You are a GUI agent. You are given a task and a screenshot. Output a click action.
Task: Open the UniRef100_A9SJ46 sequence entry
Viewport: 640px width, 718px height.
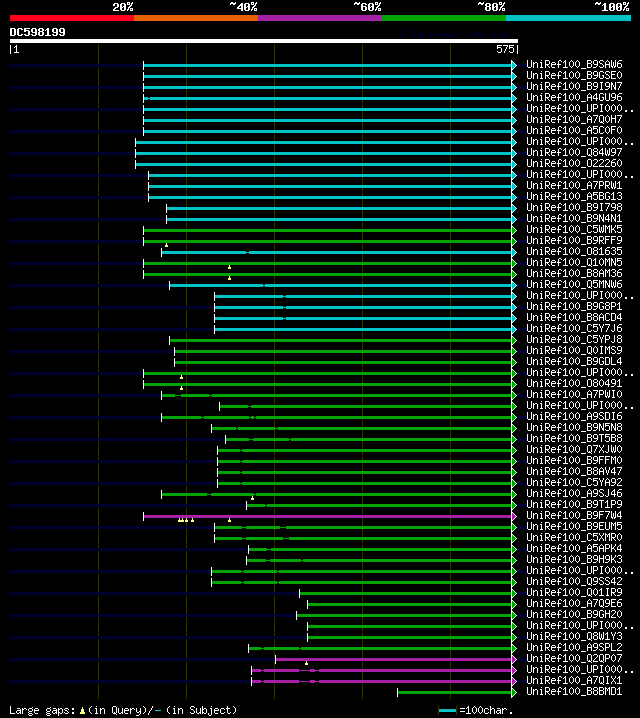coord(574,493)
